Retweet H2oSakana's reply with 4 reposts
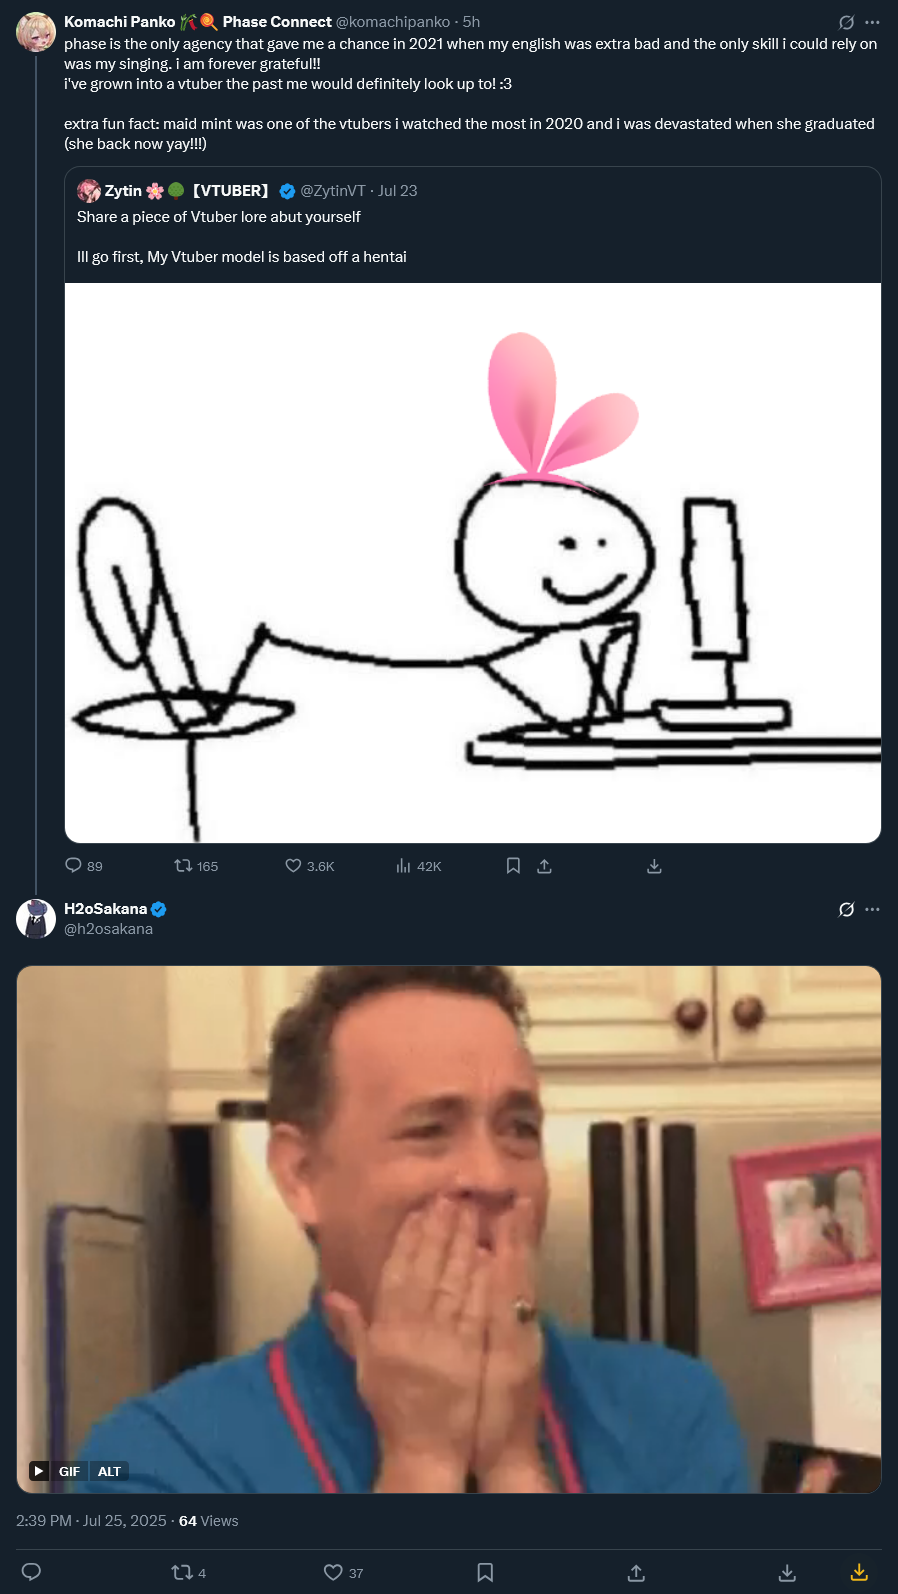 click(x=189, y=1573)
